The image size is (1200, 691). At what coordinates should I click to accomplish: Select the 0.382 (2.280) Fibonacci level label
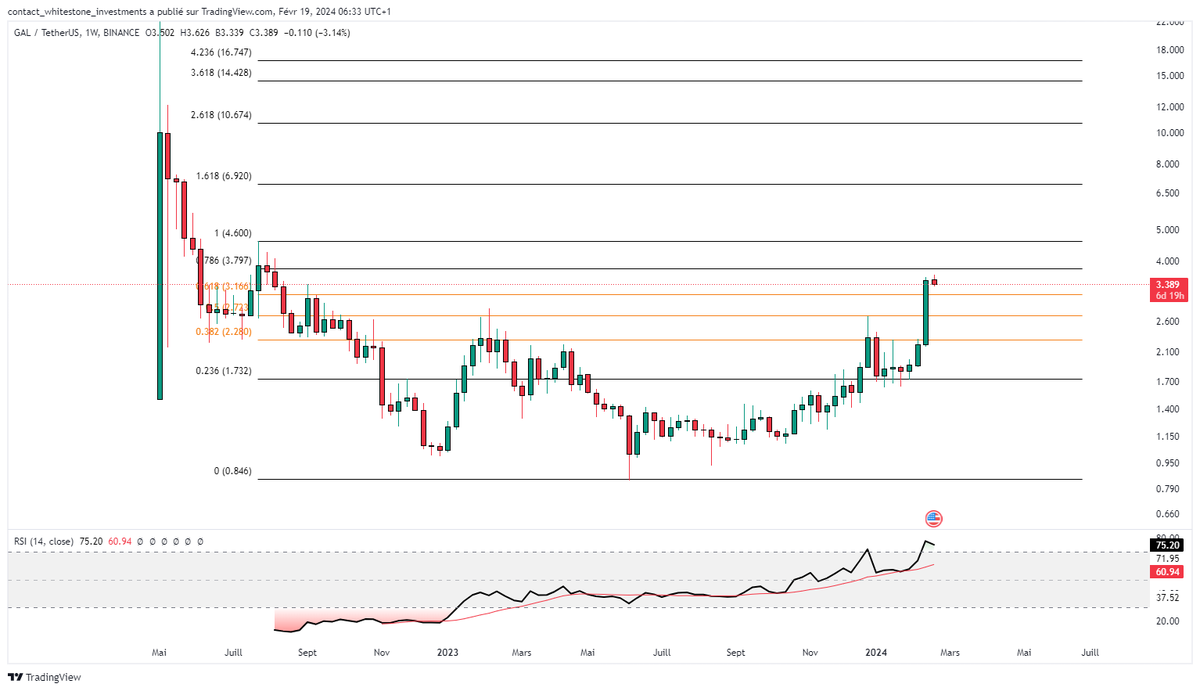click(x=224, y=332)
